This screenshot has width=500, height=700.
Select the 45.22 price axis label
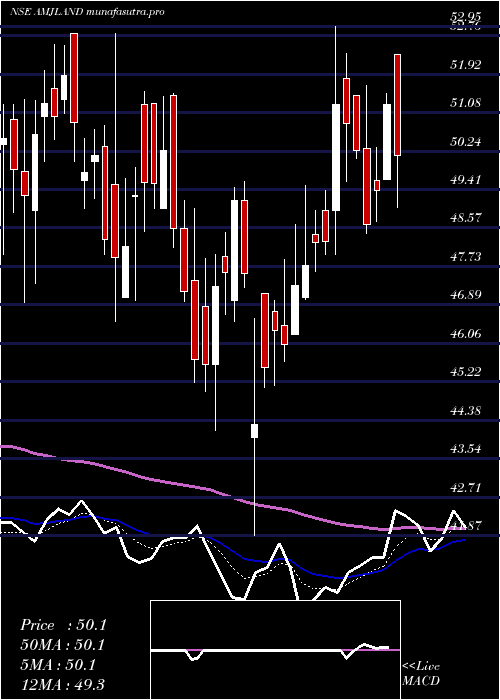pos(466,372)
